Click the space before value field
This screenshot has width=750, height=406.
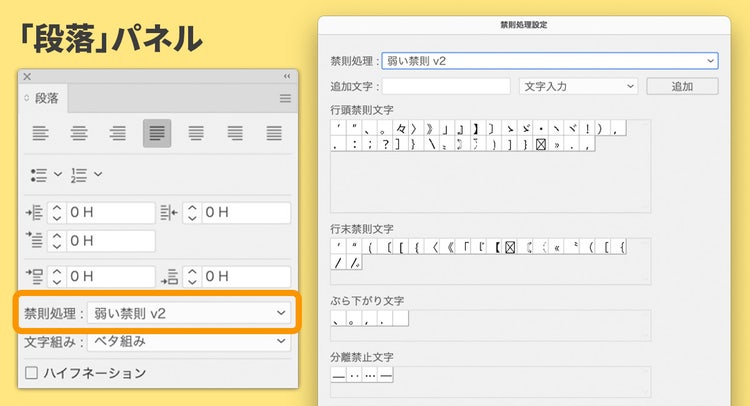click(x=110, y=276)
